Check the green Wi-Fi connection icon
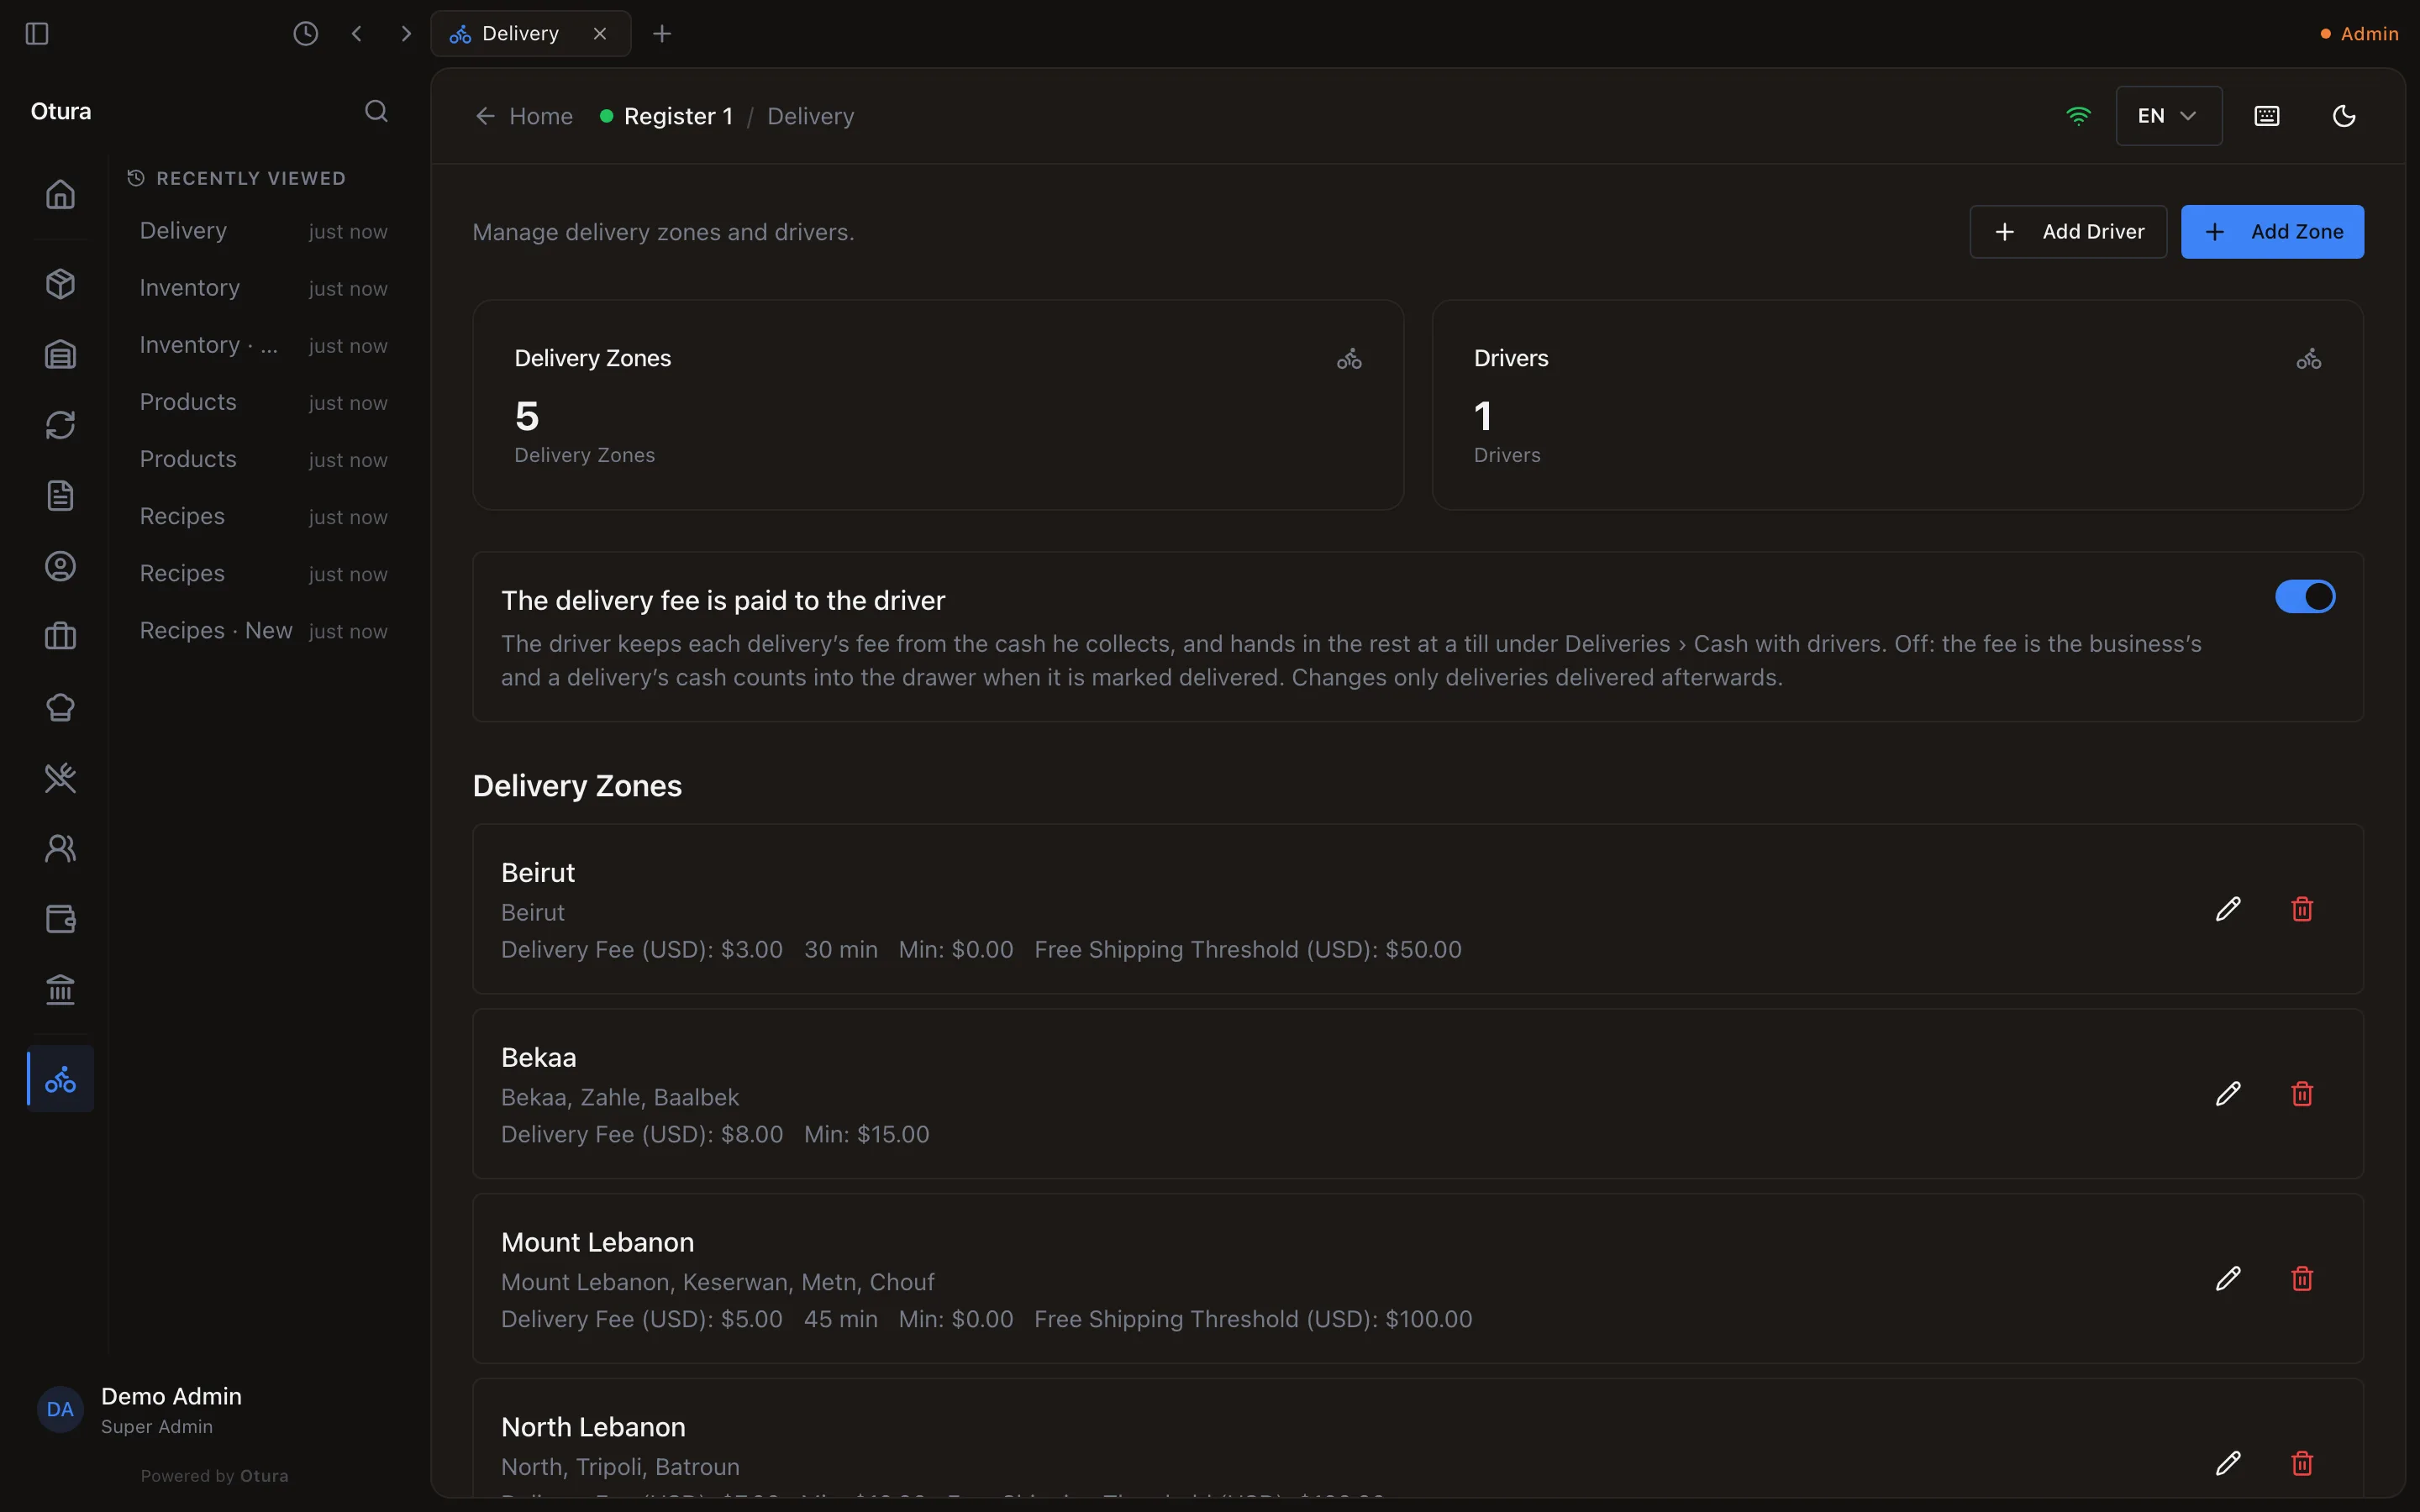The width and height of the screenshot is (2420, 1512). 2078,116
